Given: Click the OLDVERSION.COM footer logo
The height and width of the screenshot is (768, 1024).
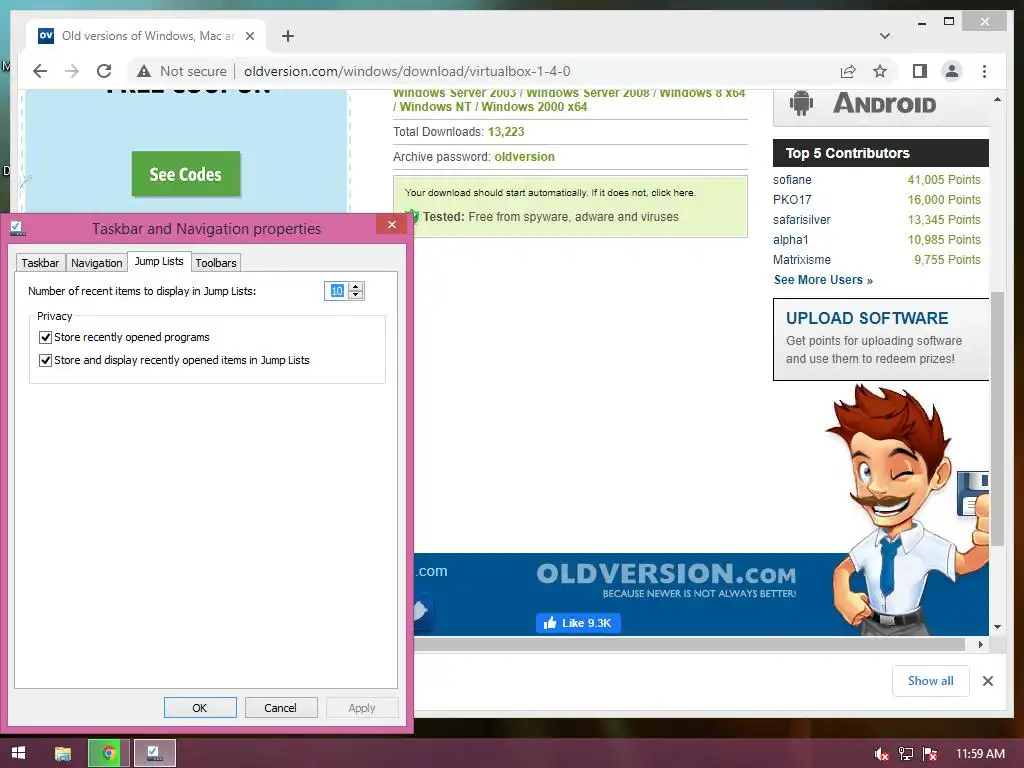Looking at the screenshot, I should coord(666,579).
